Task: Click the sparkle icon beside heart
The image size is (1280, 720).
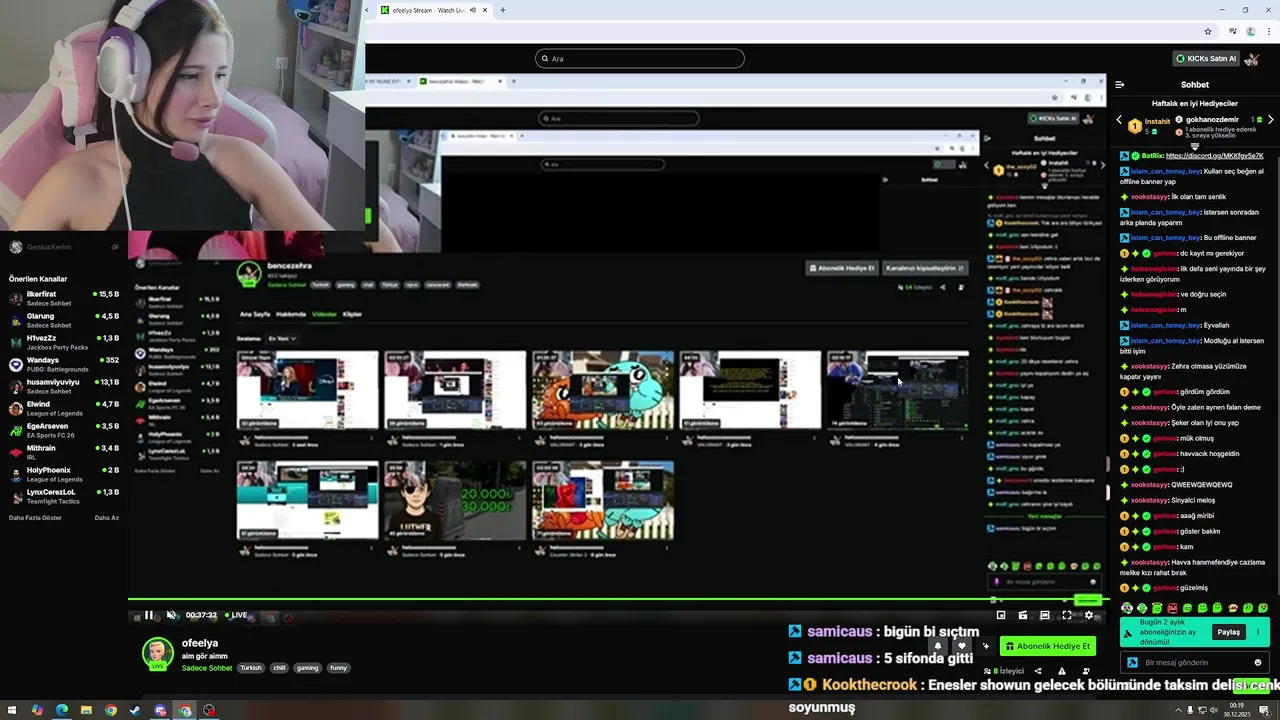Action: click(986, 646)
